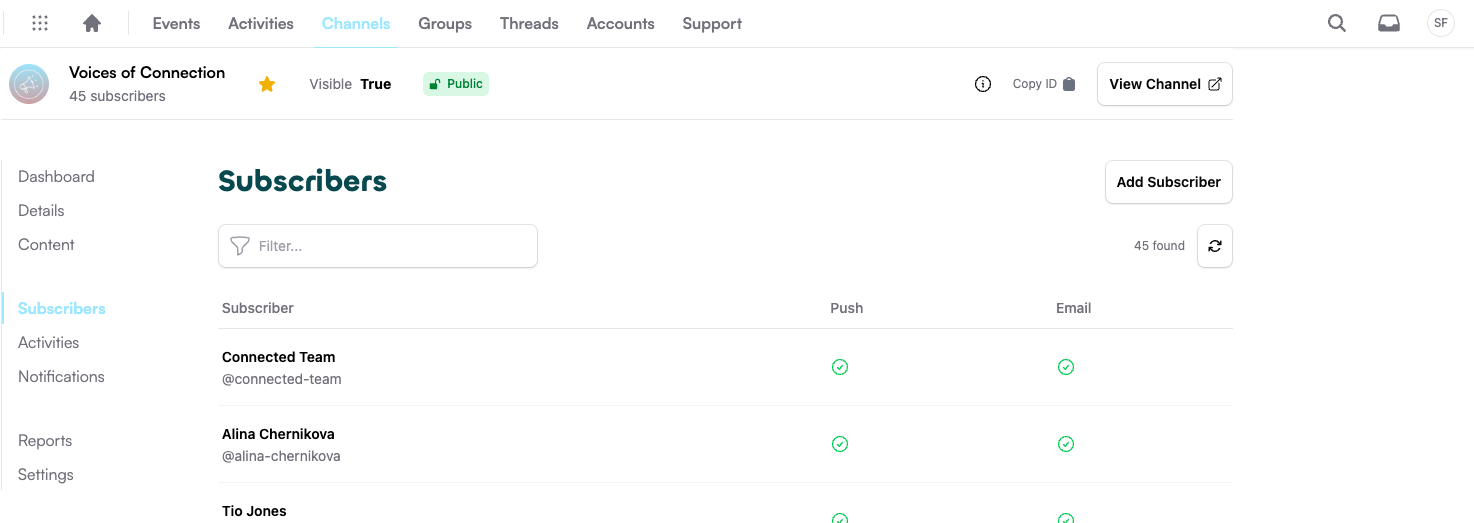
Task: Show channel info via the info icon
Action: click(x=983, y=84)
